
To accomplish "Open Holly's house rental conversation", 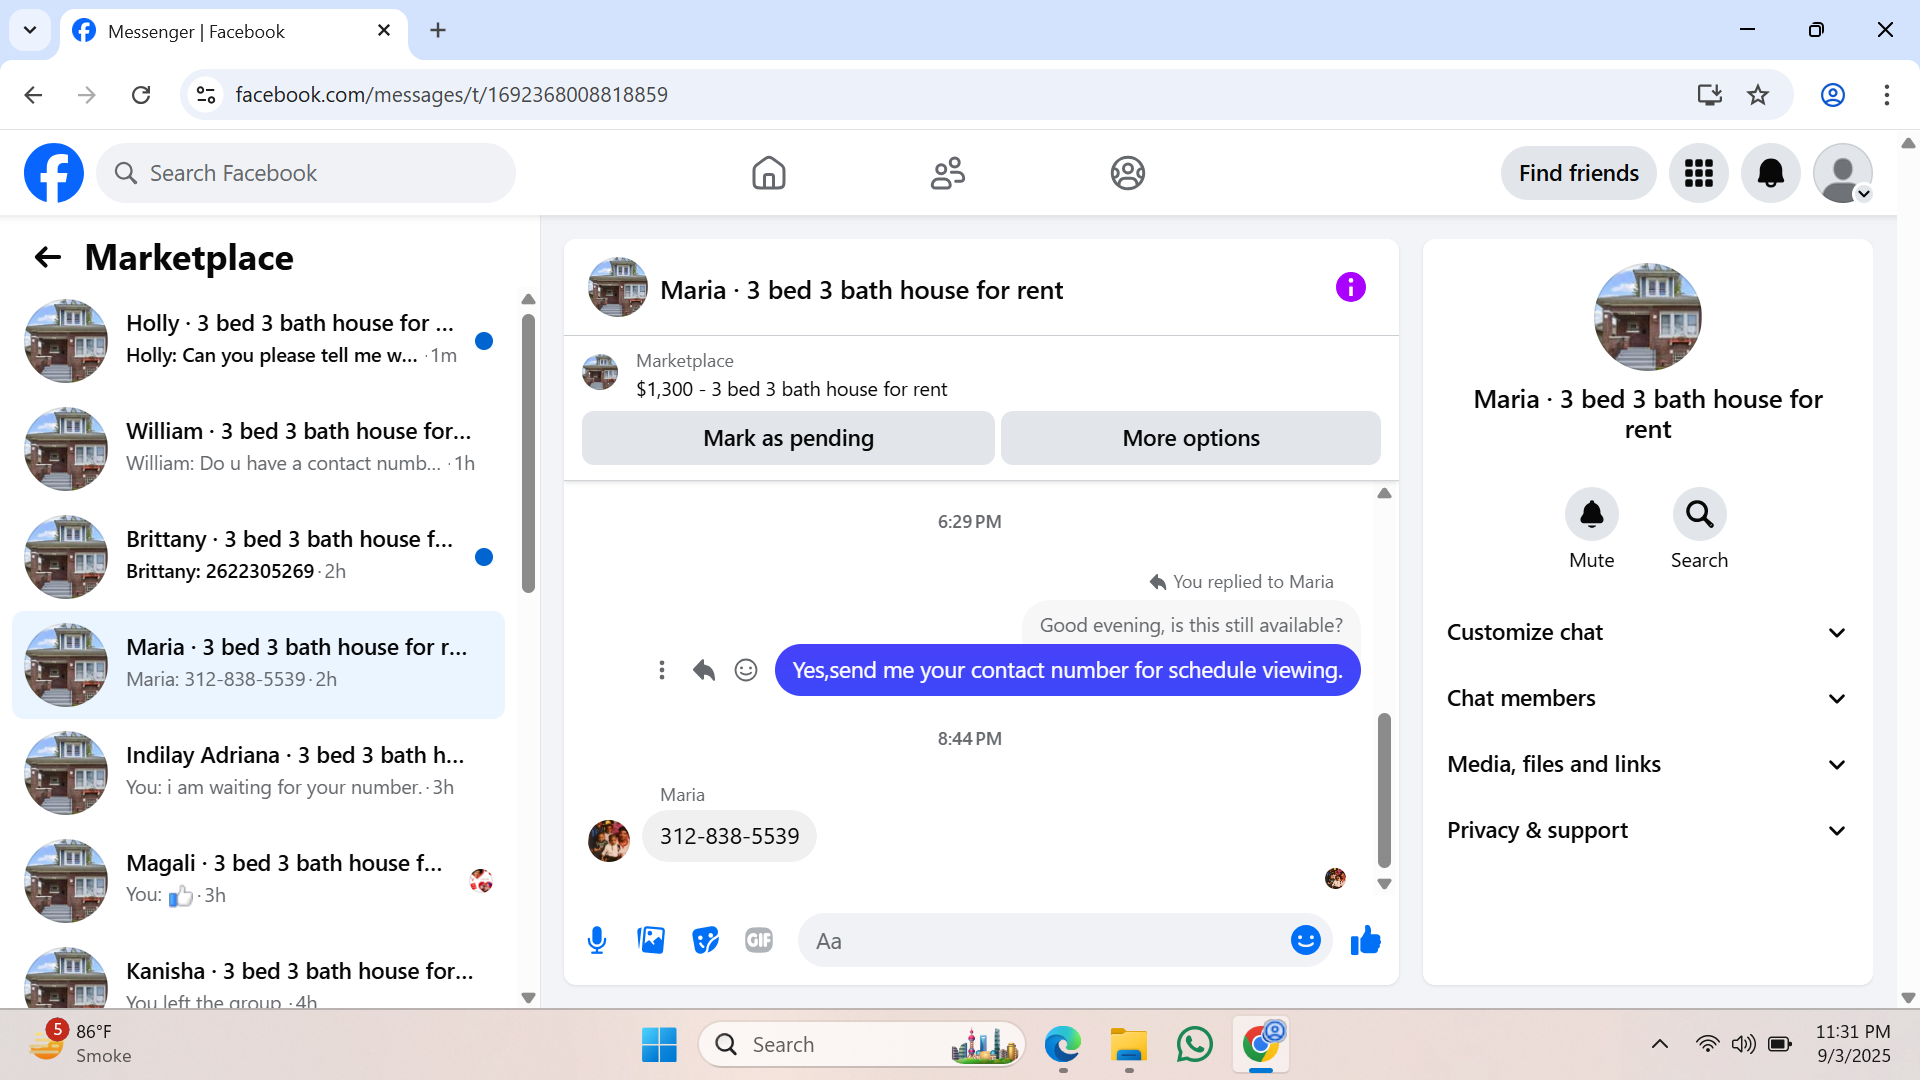I will click(x=258, y=341).
